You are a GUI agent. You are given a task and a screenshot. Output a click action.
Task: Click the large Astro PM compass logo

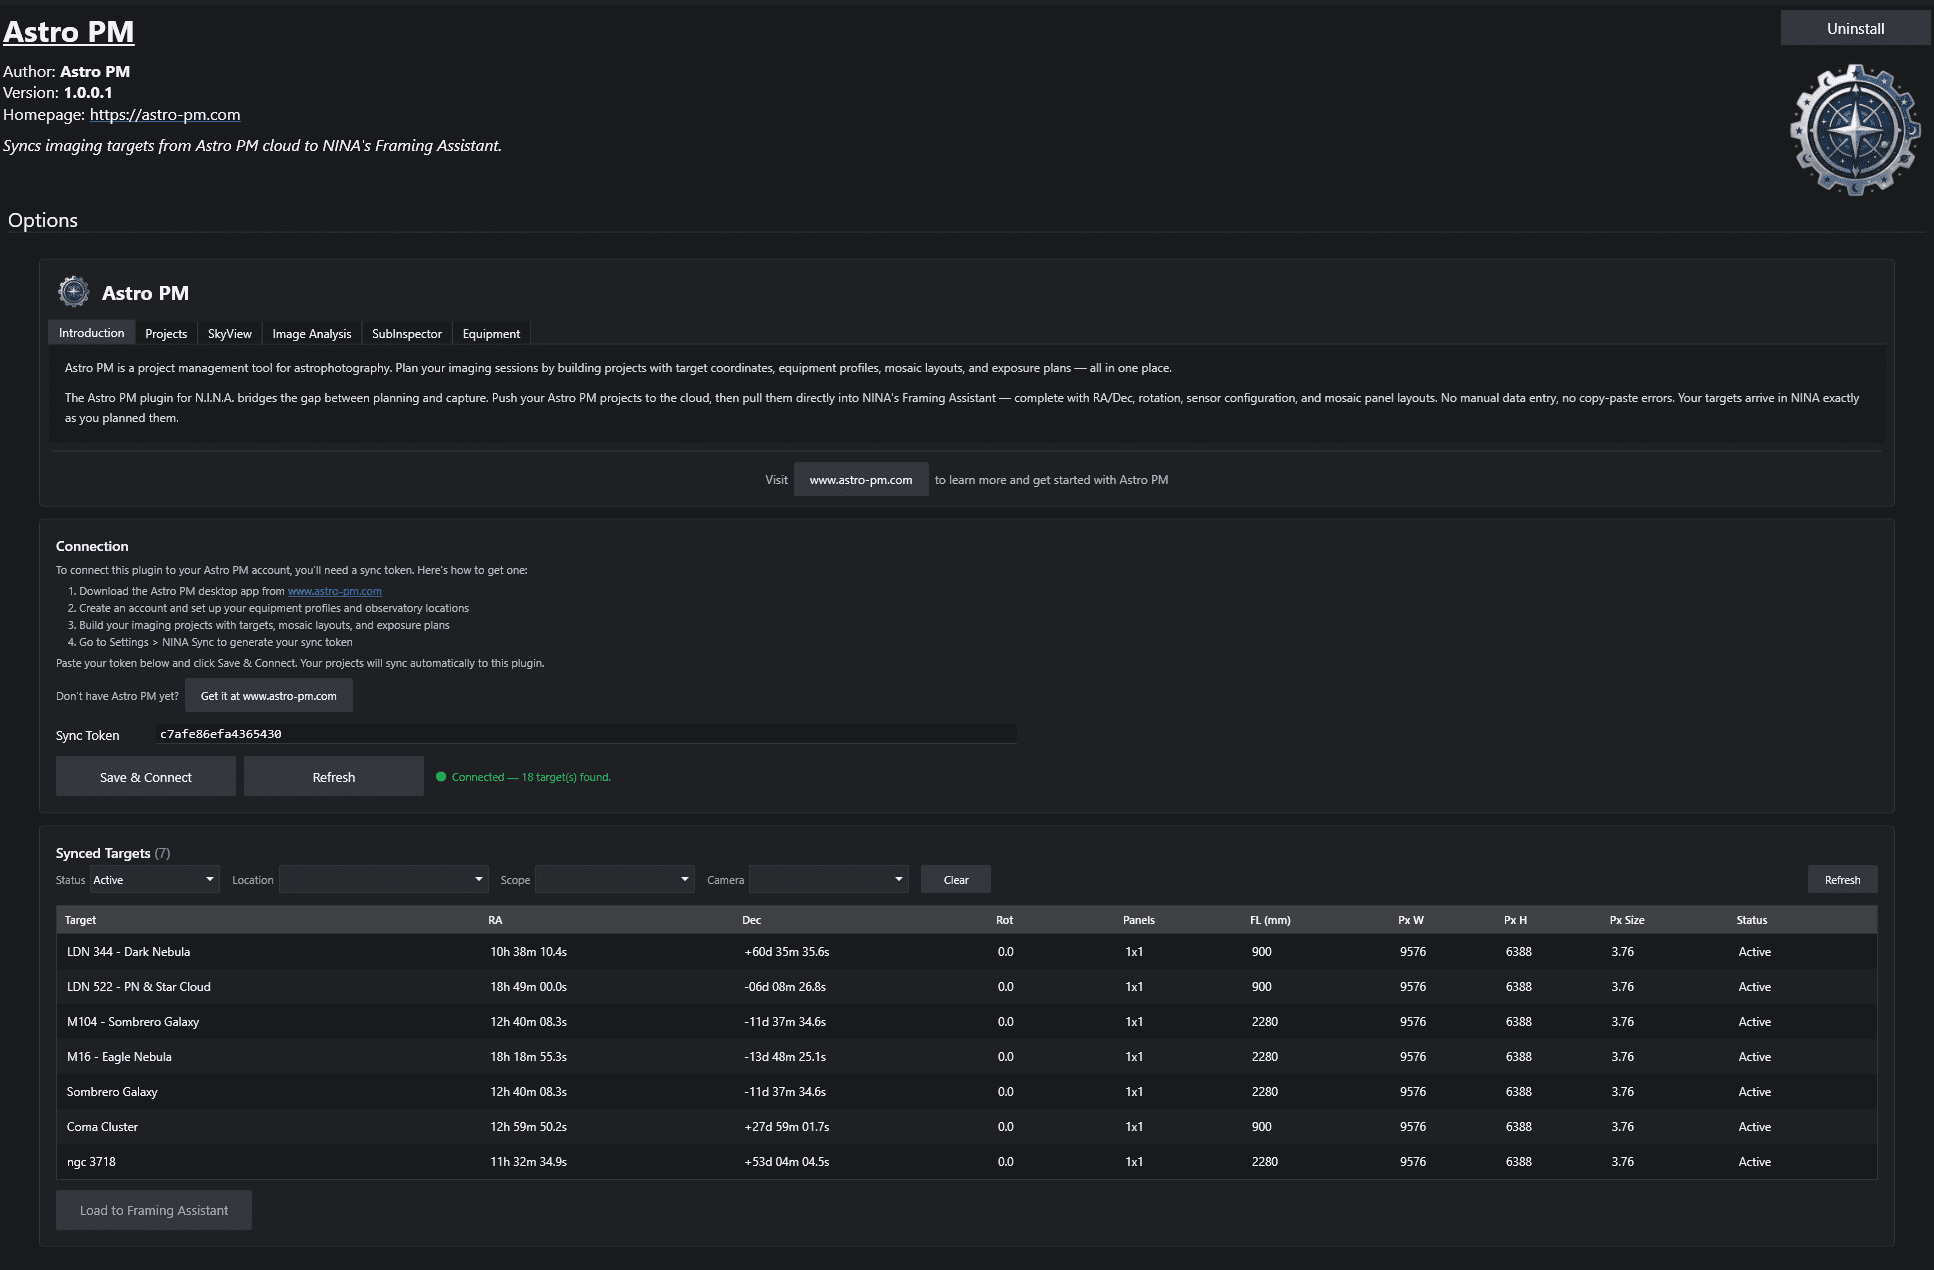click(x=1855, y=130)
